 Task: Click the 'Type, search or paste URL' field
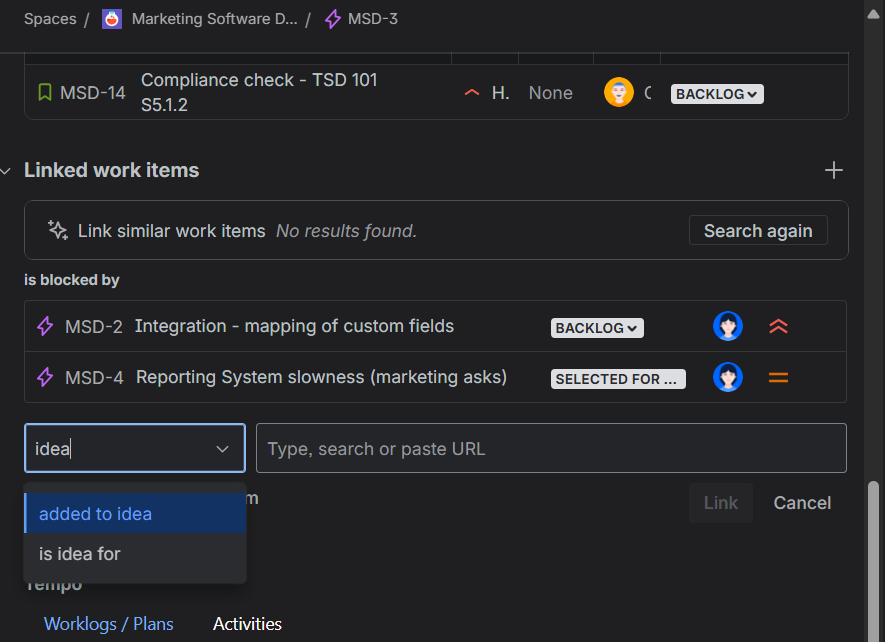(x=551, y=448)
